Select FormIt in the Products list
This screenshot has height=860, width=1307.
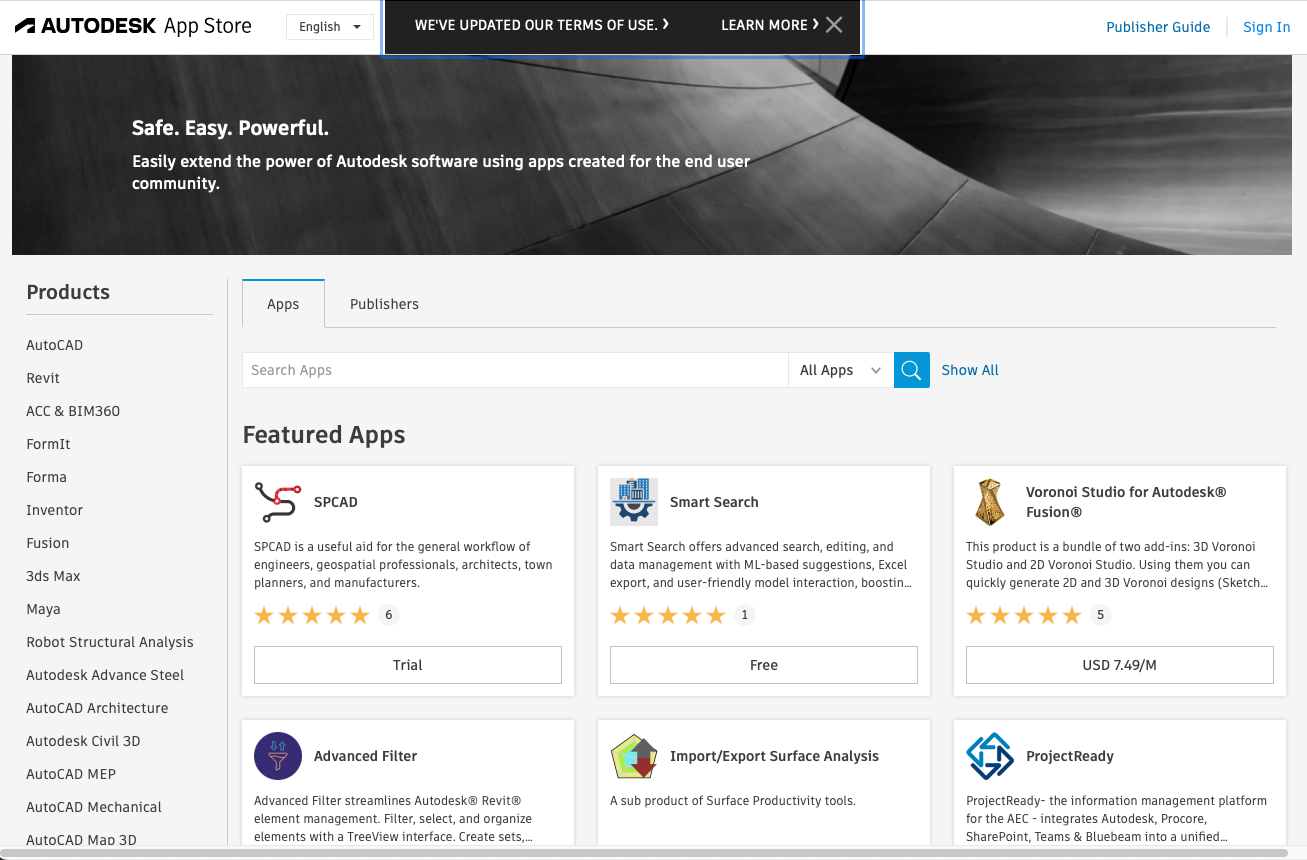48,444
